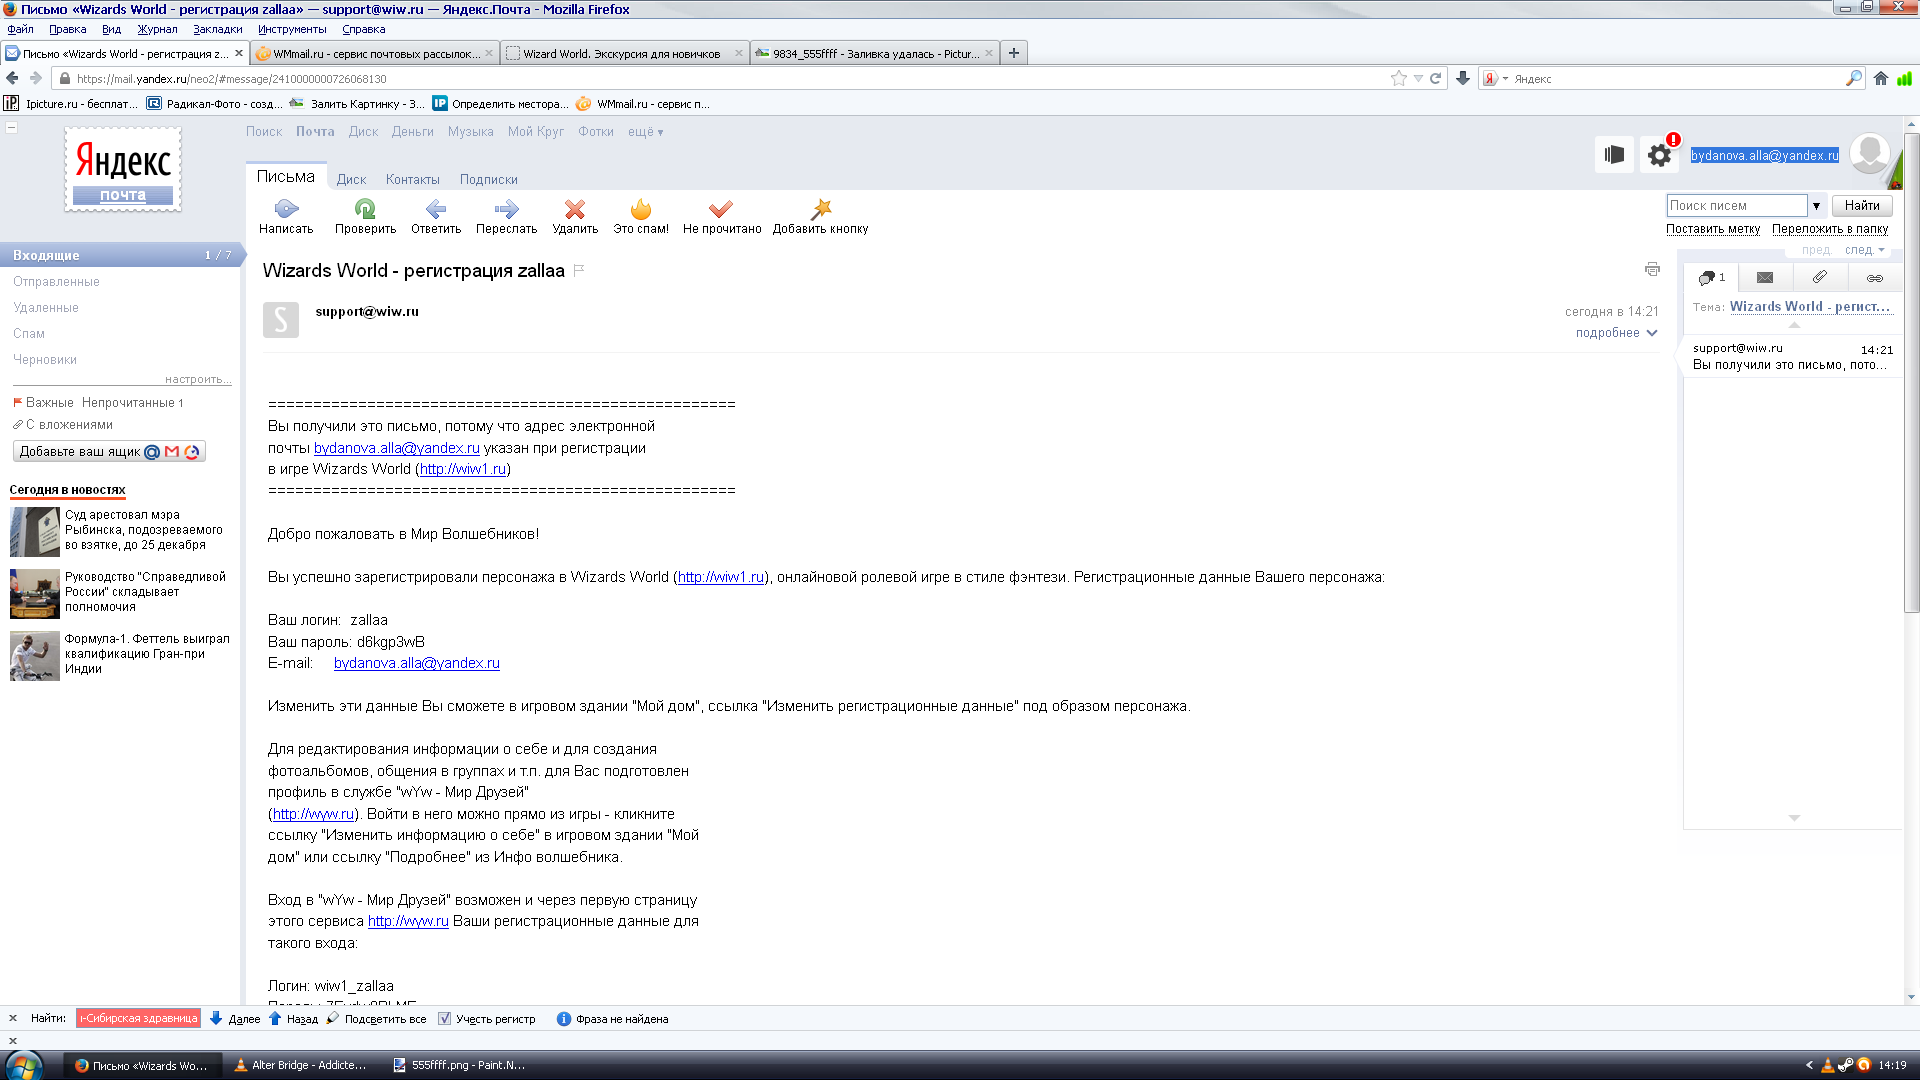Show attachments paperclip icon in side panel
Viewport: 1920px width, 1080px height.
1820,278
